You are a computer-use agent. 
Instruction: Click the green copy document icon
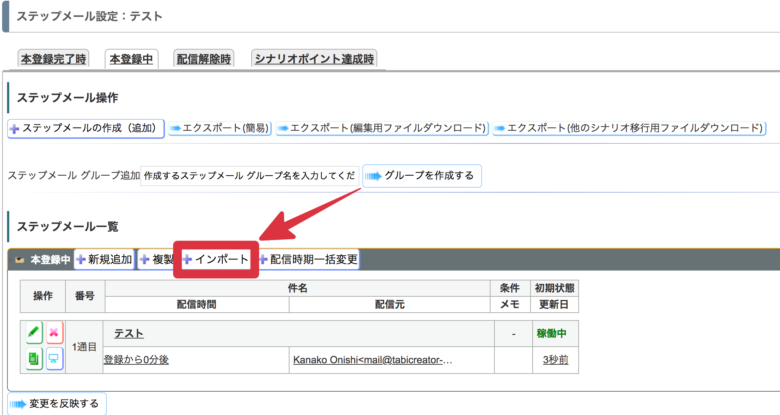pos(34,358)
